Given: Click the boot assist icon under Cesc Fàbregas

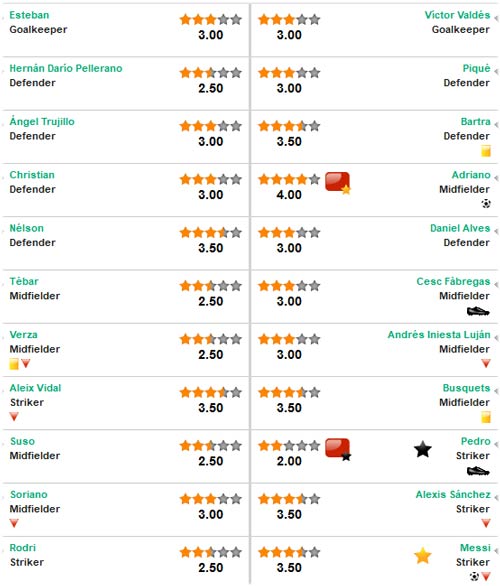Looking at the screenshot, I should 478,311.
